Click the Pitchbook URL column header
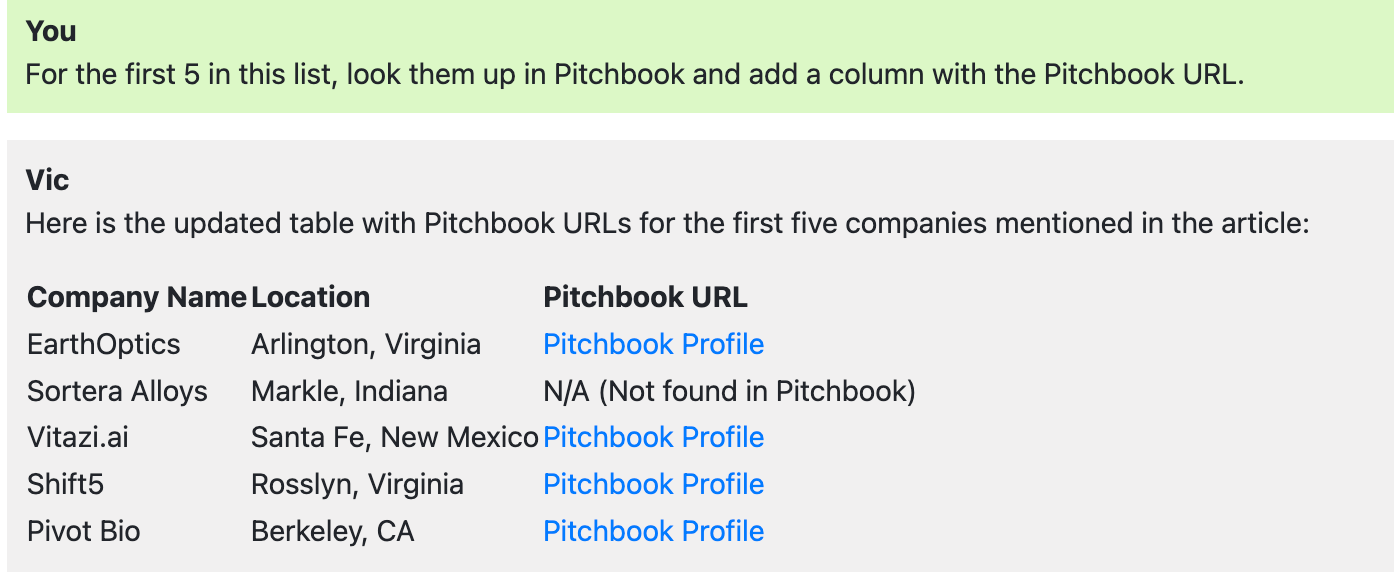This screenshot has height=586, width=1394. (x=645, y=297)
